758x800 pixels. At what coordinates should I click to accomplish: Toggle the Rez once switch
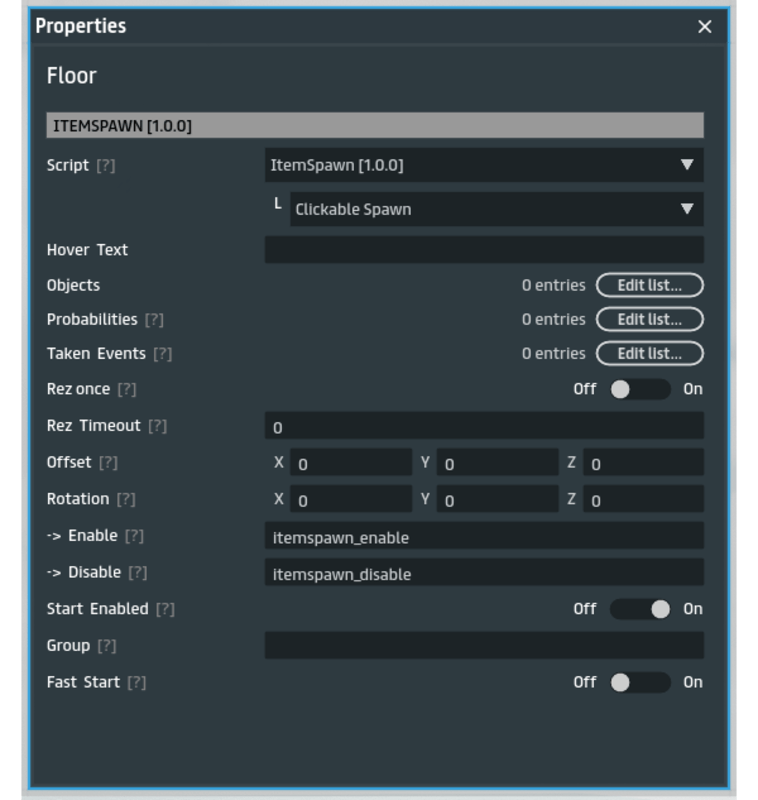(x=640, y=389)
